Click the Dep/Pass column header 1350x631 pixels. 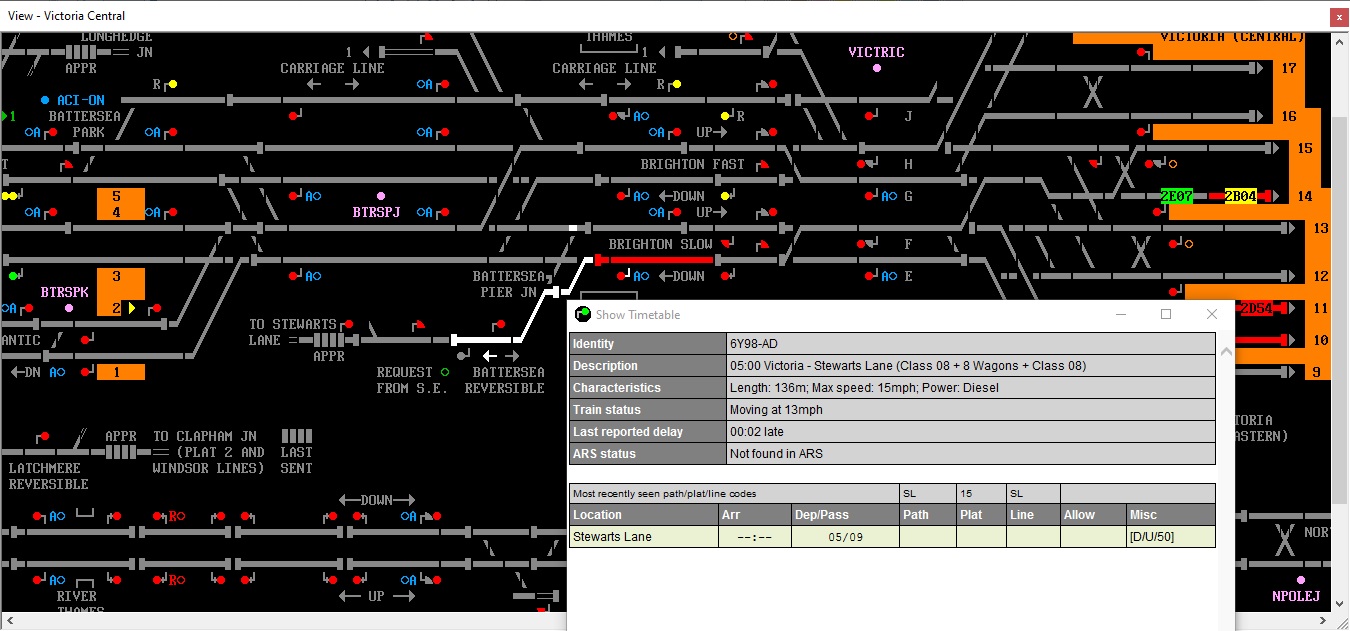click(x=845, y=515)
